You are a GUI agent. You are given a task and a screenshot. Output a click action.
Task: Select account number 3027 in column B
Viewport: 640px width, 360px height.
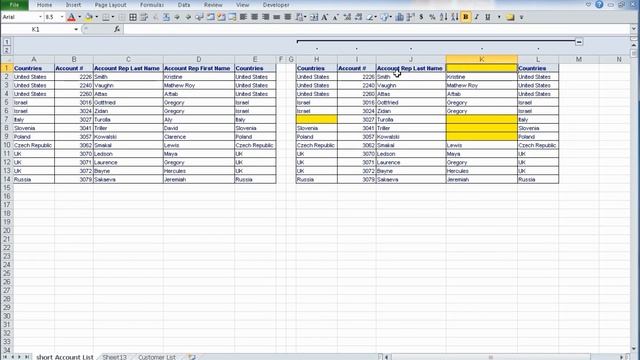coord(74,120)
